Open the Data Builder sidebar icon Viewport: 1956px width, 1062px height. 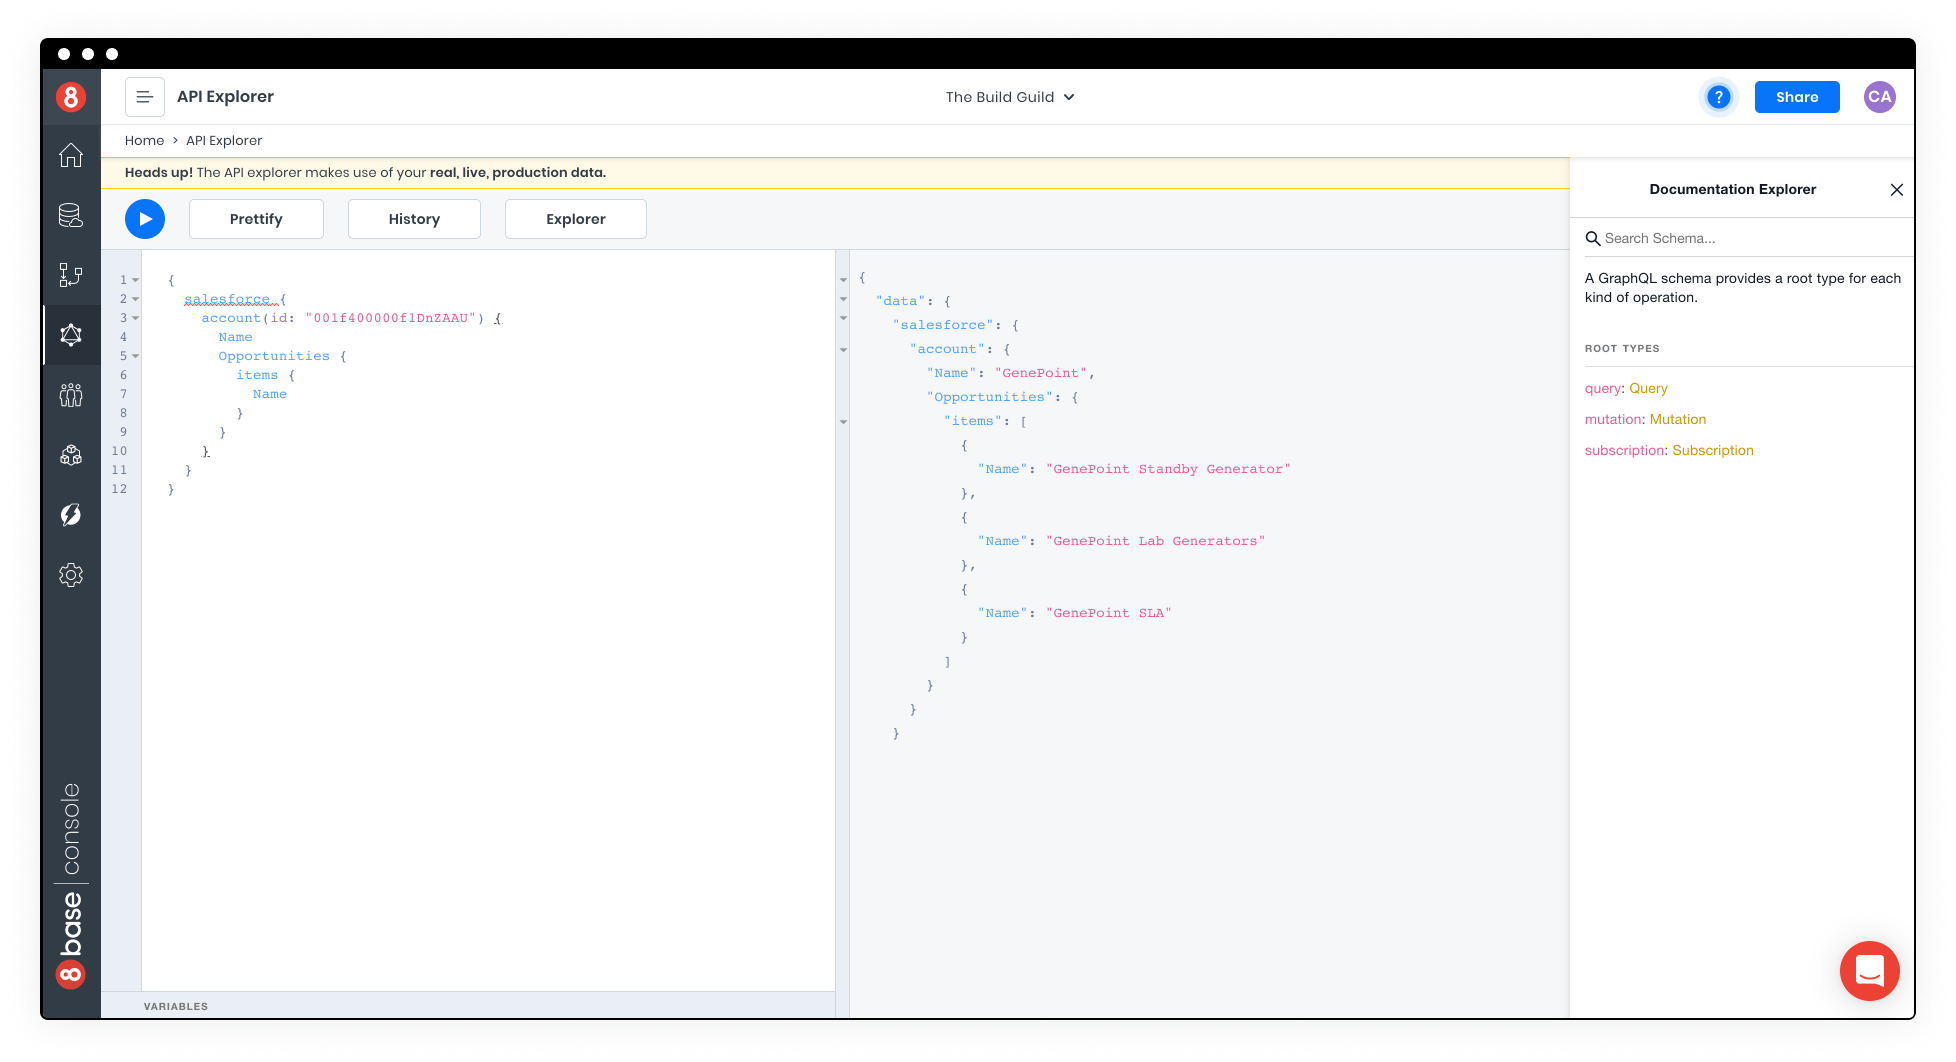(71, 216)
